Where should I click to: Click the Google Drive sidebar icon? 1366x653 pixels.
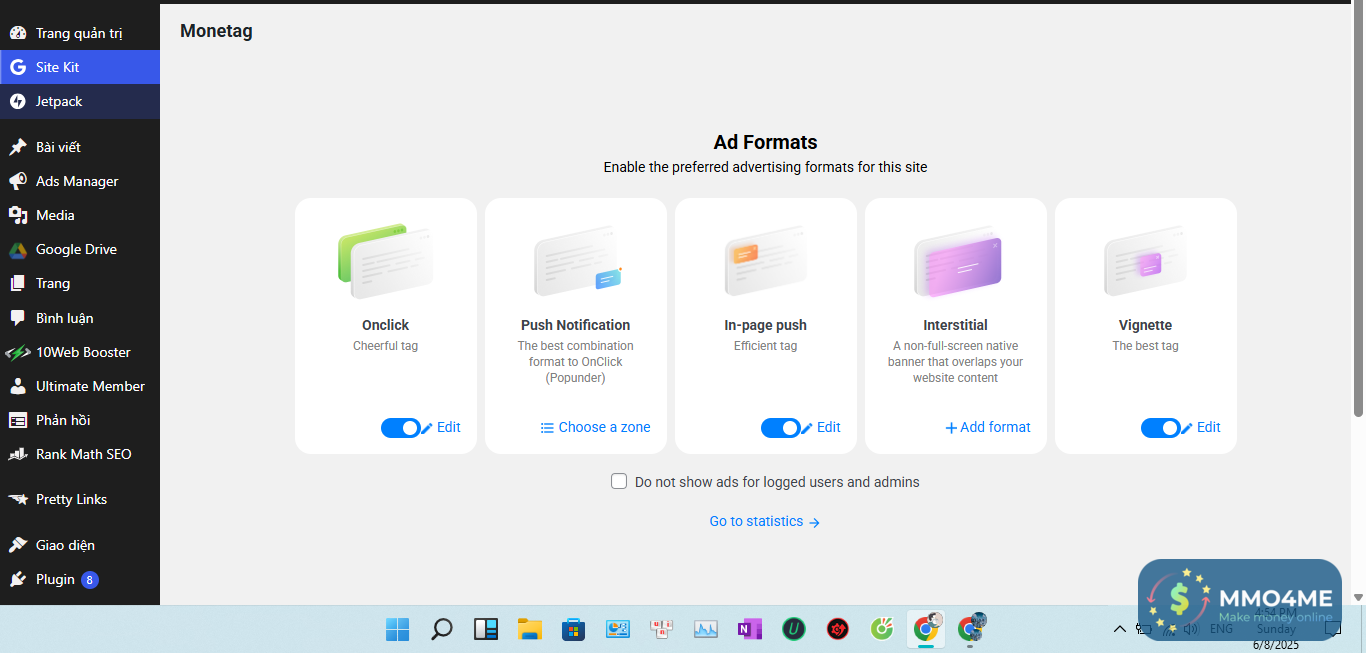18,250
